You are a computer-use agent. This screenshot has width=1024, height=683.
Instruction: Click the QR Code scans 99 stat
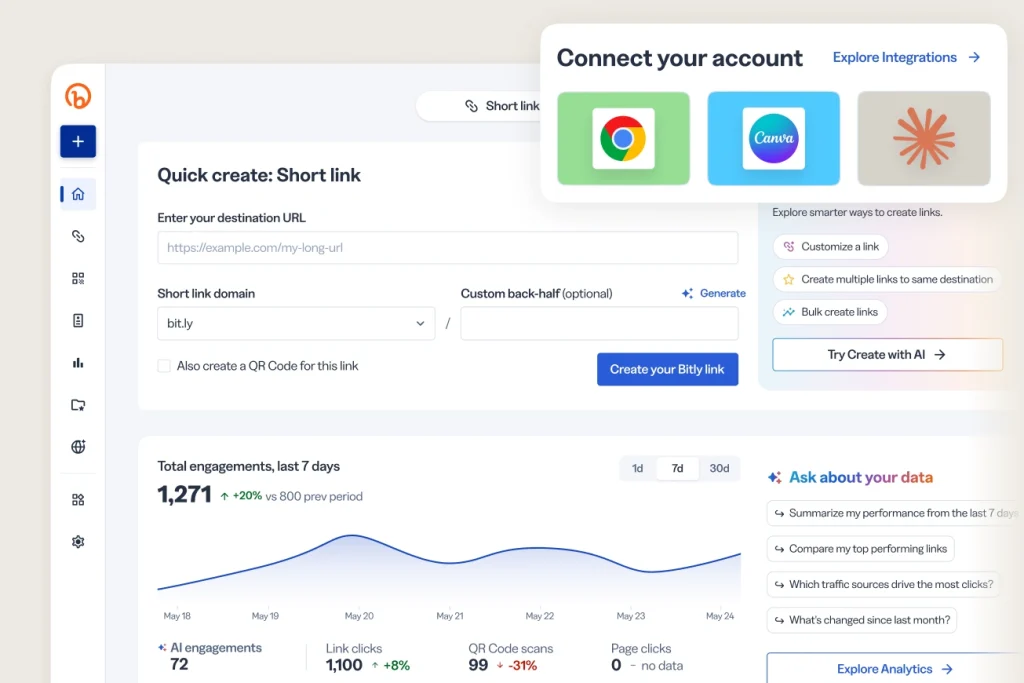pyautogui.click(x=511, y=657)
